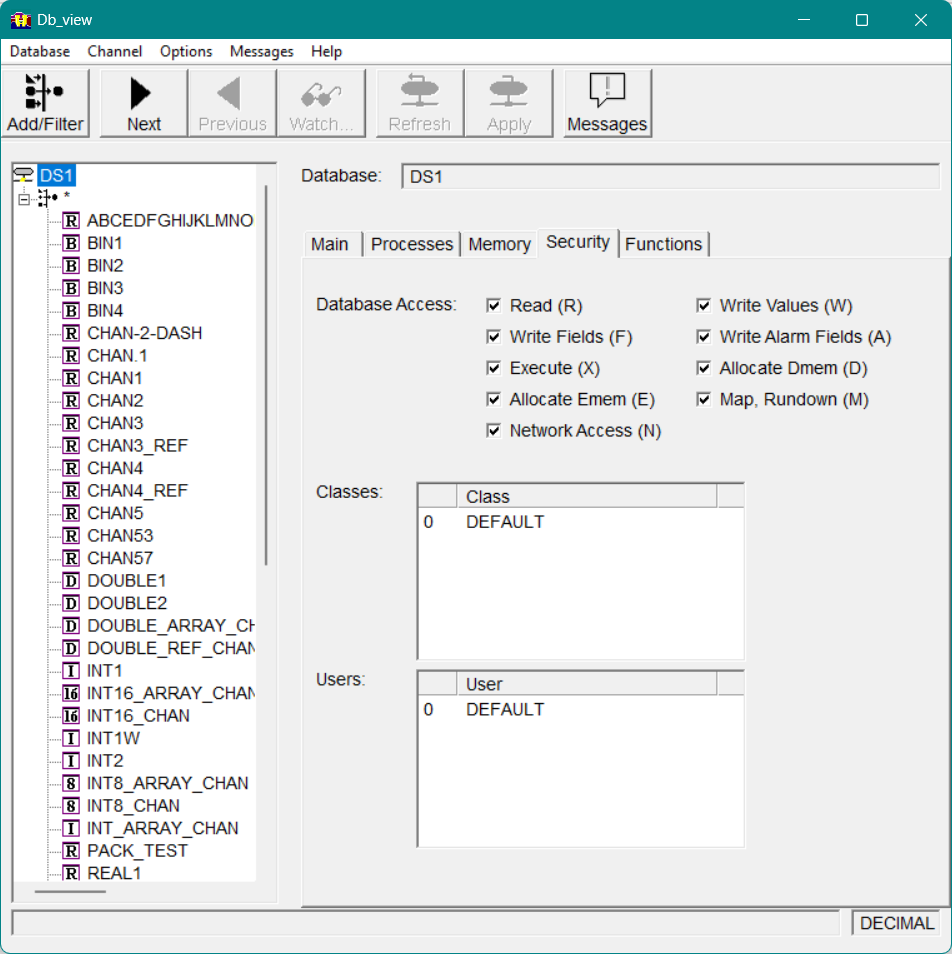
Task: Select DEFAULT row in Classes list
Action: (x=504, y=522)
